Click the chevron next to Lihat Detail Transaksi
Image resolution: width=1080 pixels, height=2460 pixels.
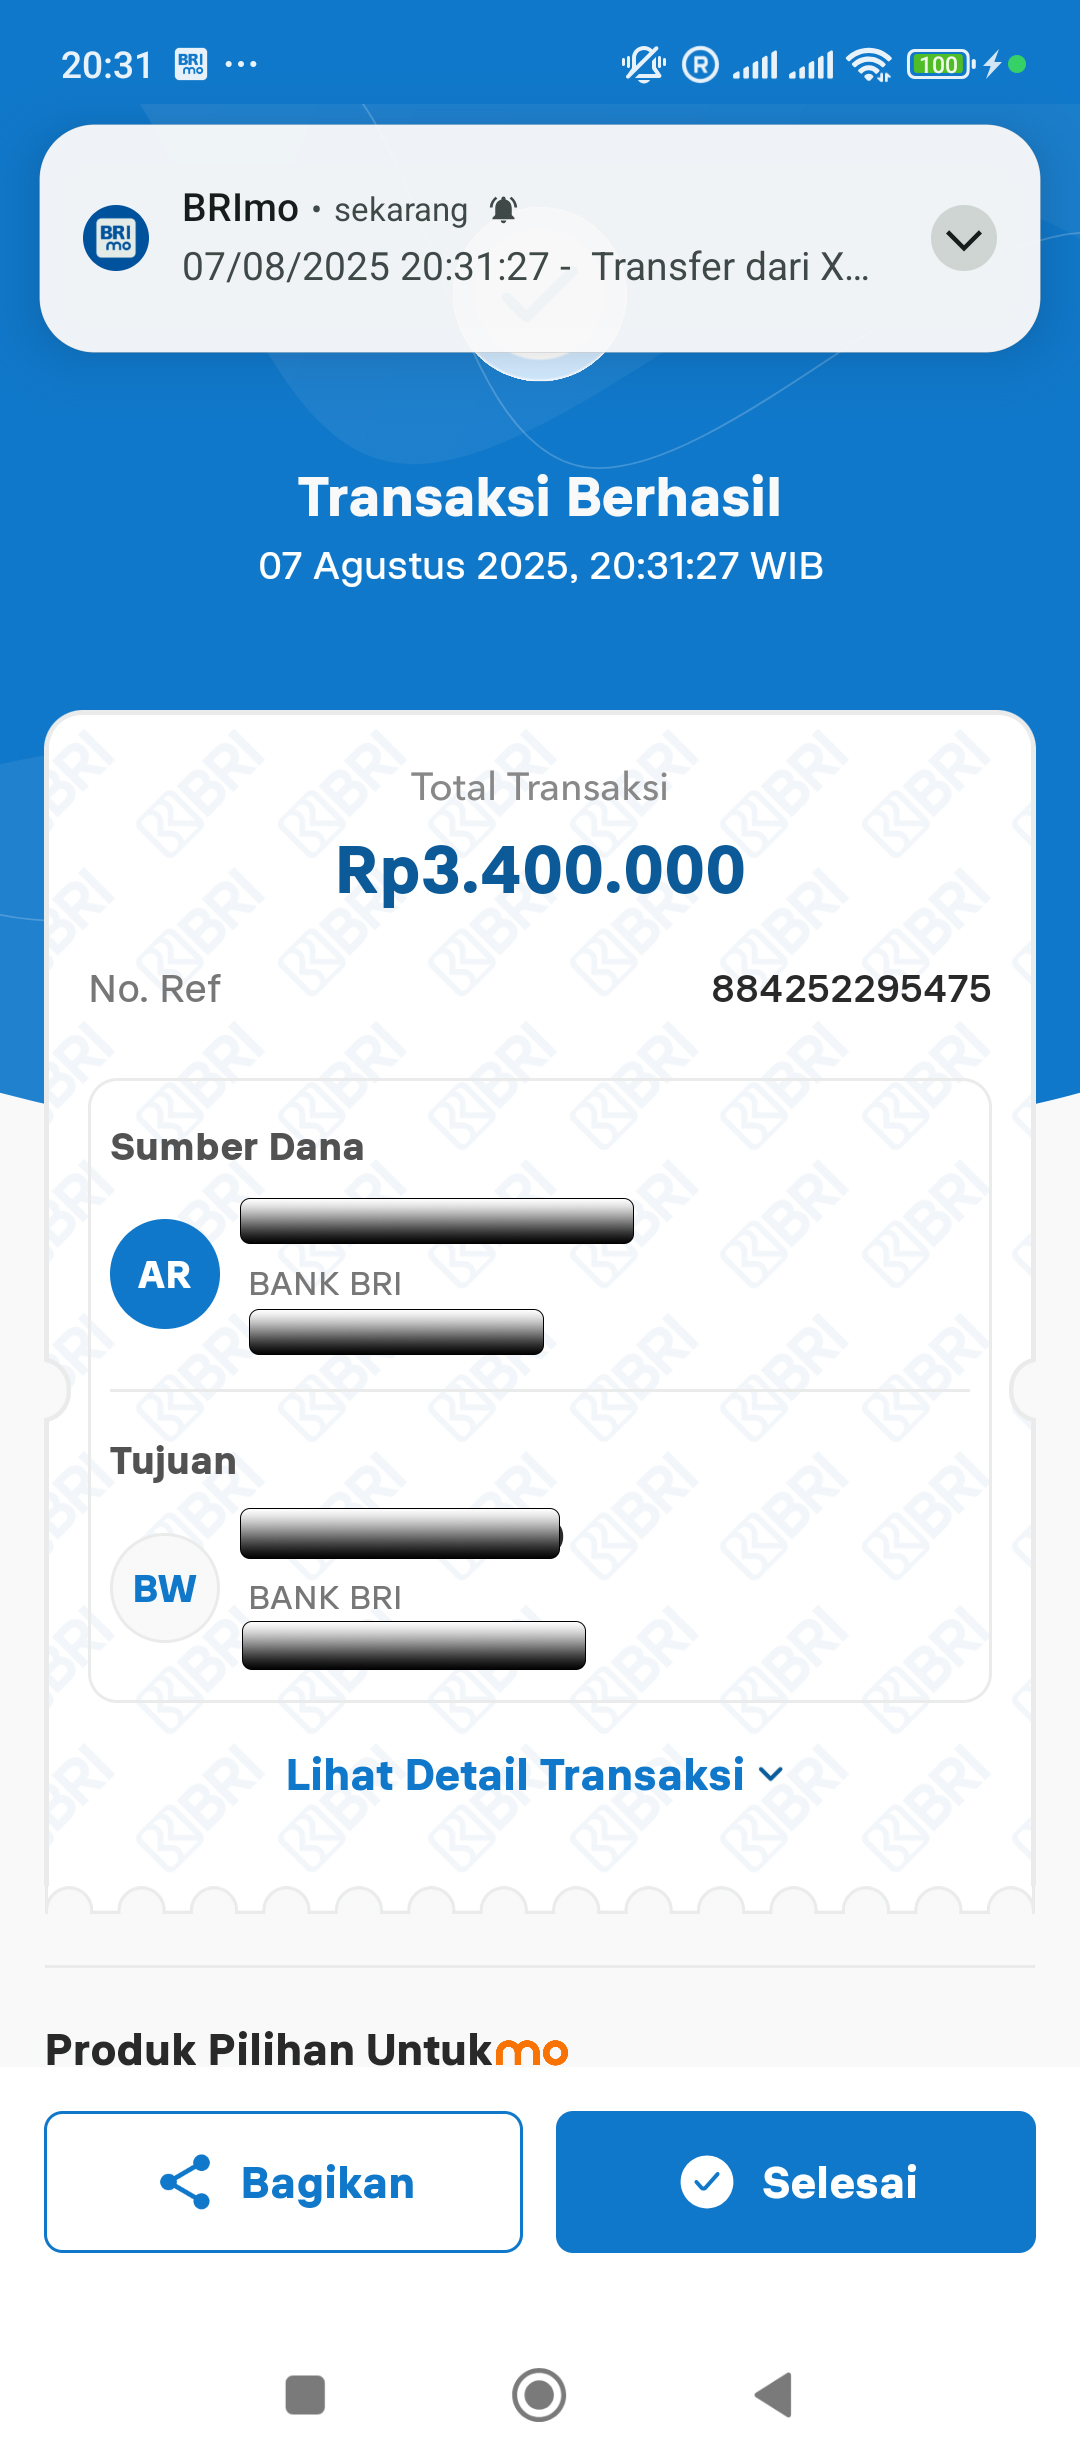(x=771, y=1775)
